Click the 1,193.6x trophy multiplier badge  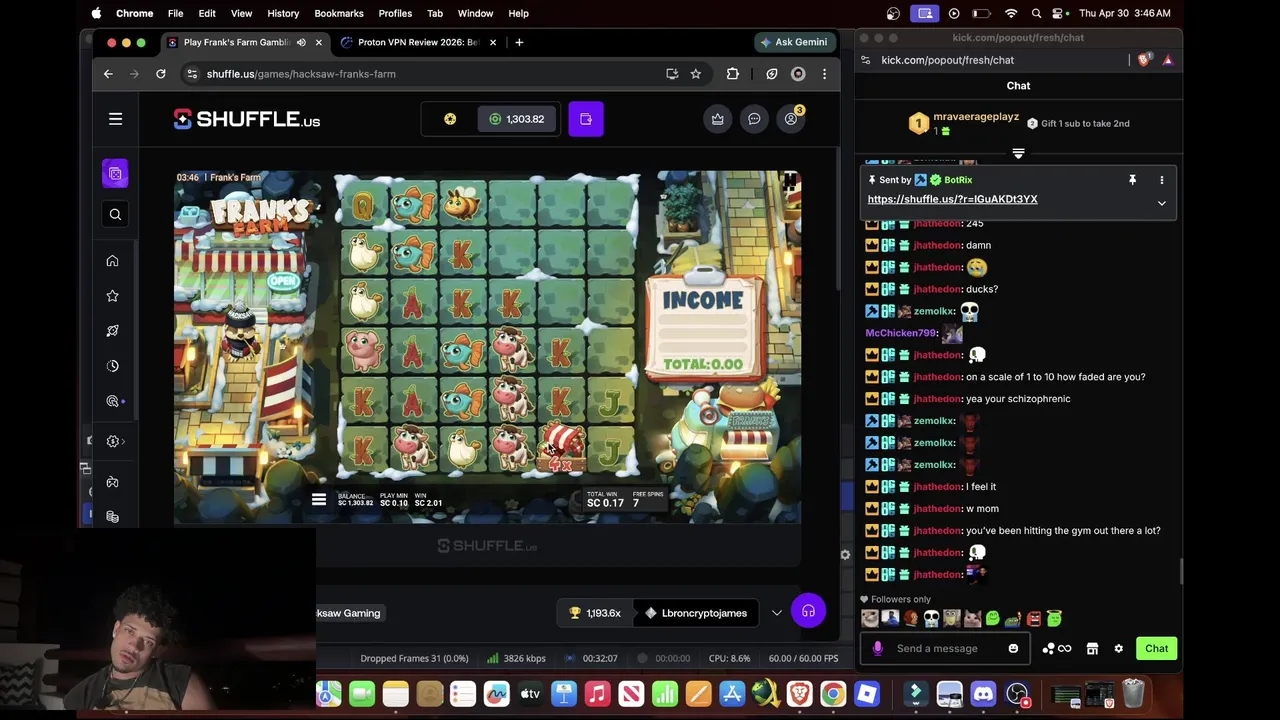(x=595, y=613)
